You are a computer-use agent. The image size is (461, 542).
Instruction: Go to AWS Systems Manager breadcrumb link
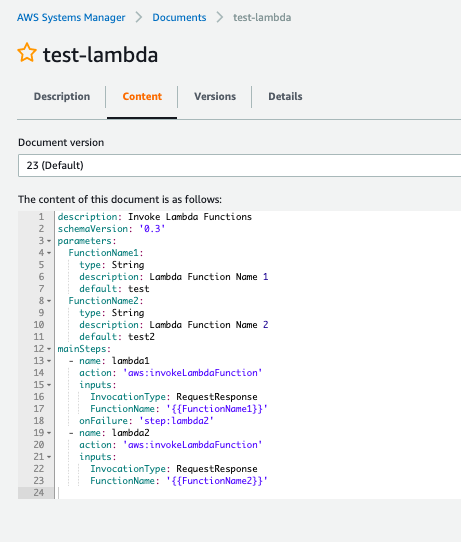click(x=71, y=17)
